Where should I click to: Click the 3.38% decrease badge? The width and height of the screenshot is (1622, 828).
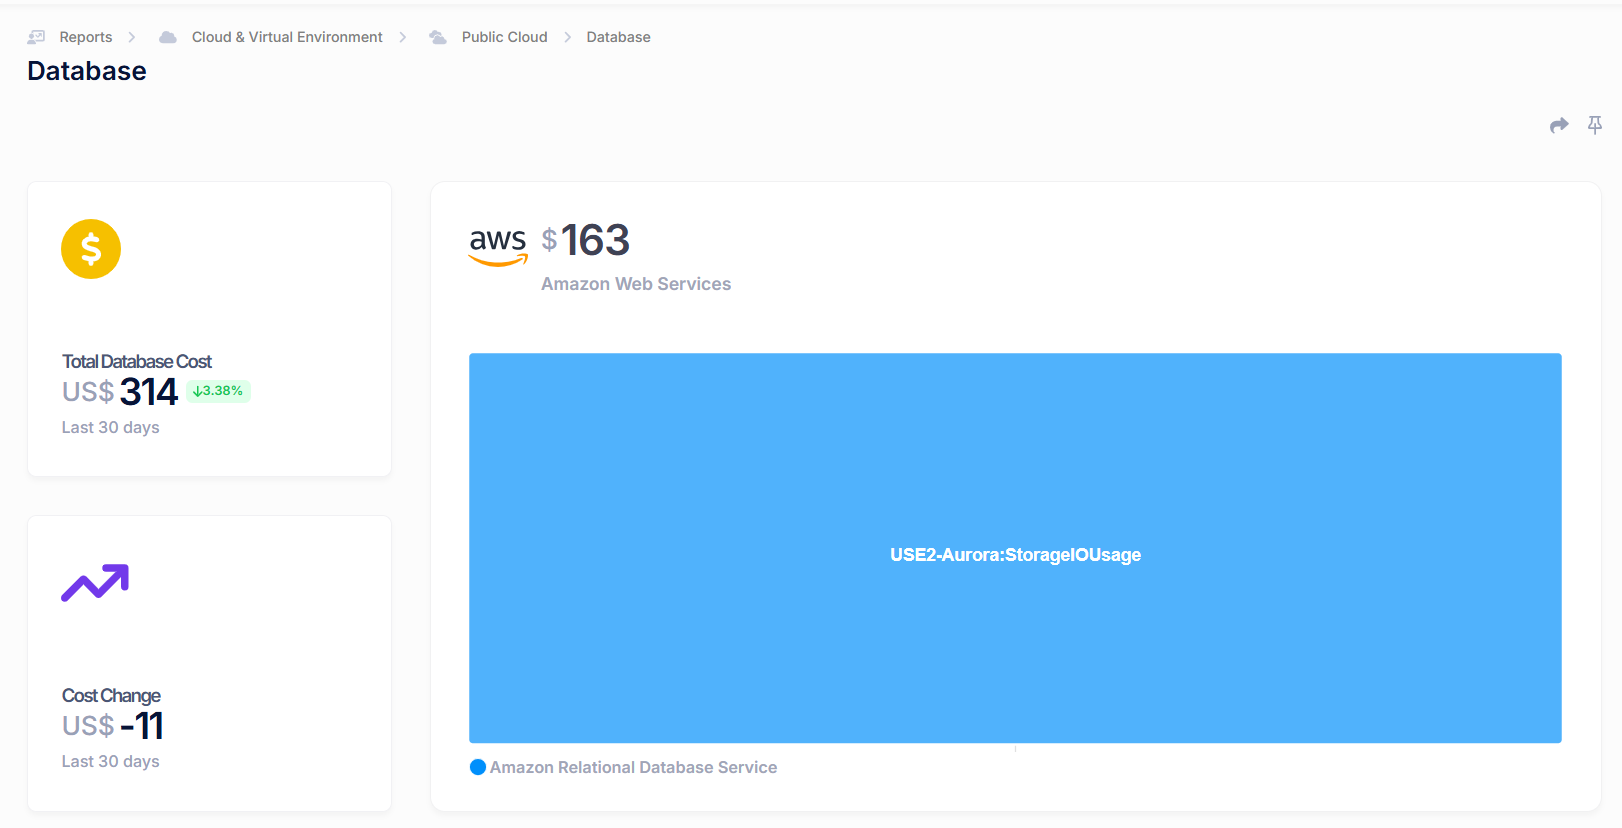[x=218, y=391]
